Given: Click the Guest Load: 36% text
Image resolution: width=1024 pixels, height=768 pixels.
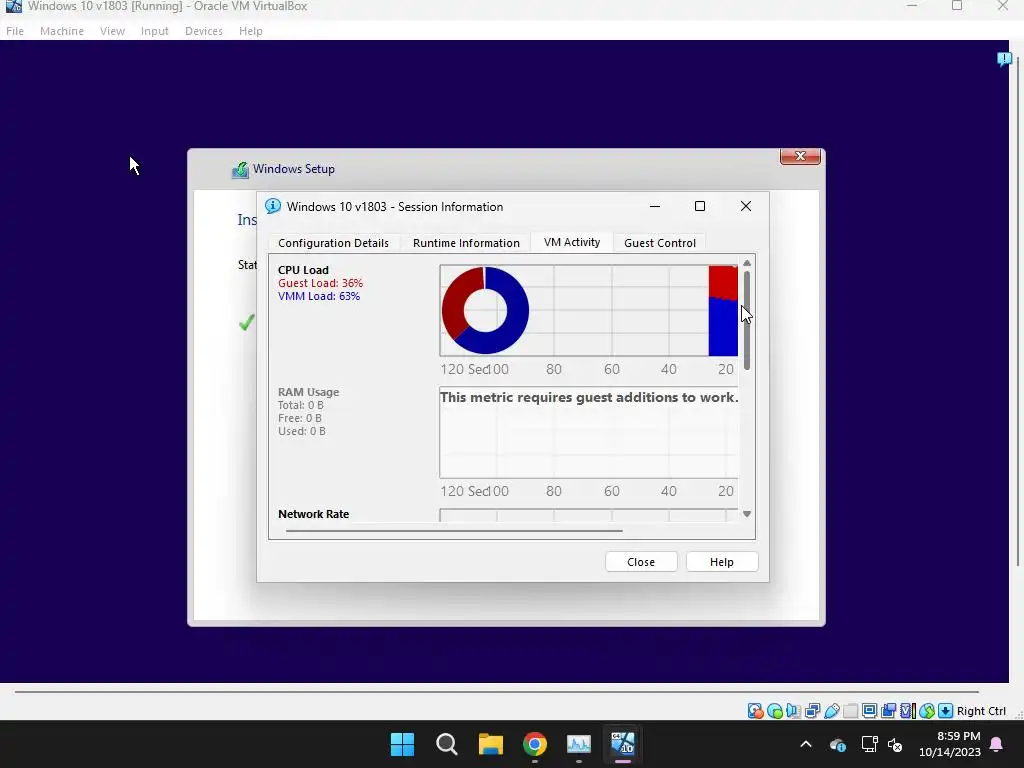Looking at the screenshot, I should (x=320, y=283).
